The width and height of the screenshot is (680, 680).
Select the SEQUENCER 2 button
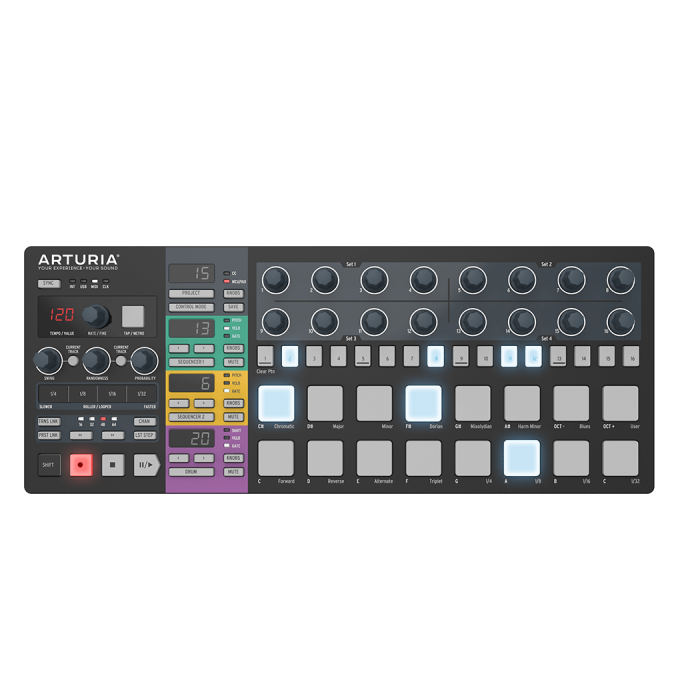coord(191,417)
